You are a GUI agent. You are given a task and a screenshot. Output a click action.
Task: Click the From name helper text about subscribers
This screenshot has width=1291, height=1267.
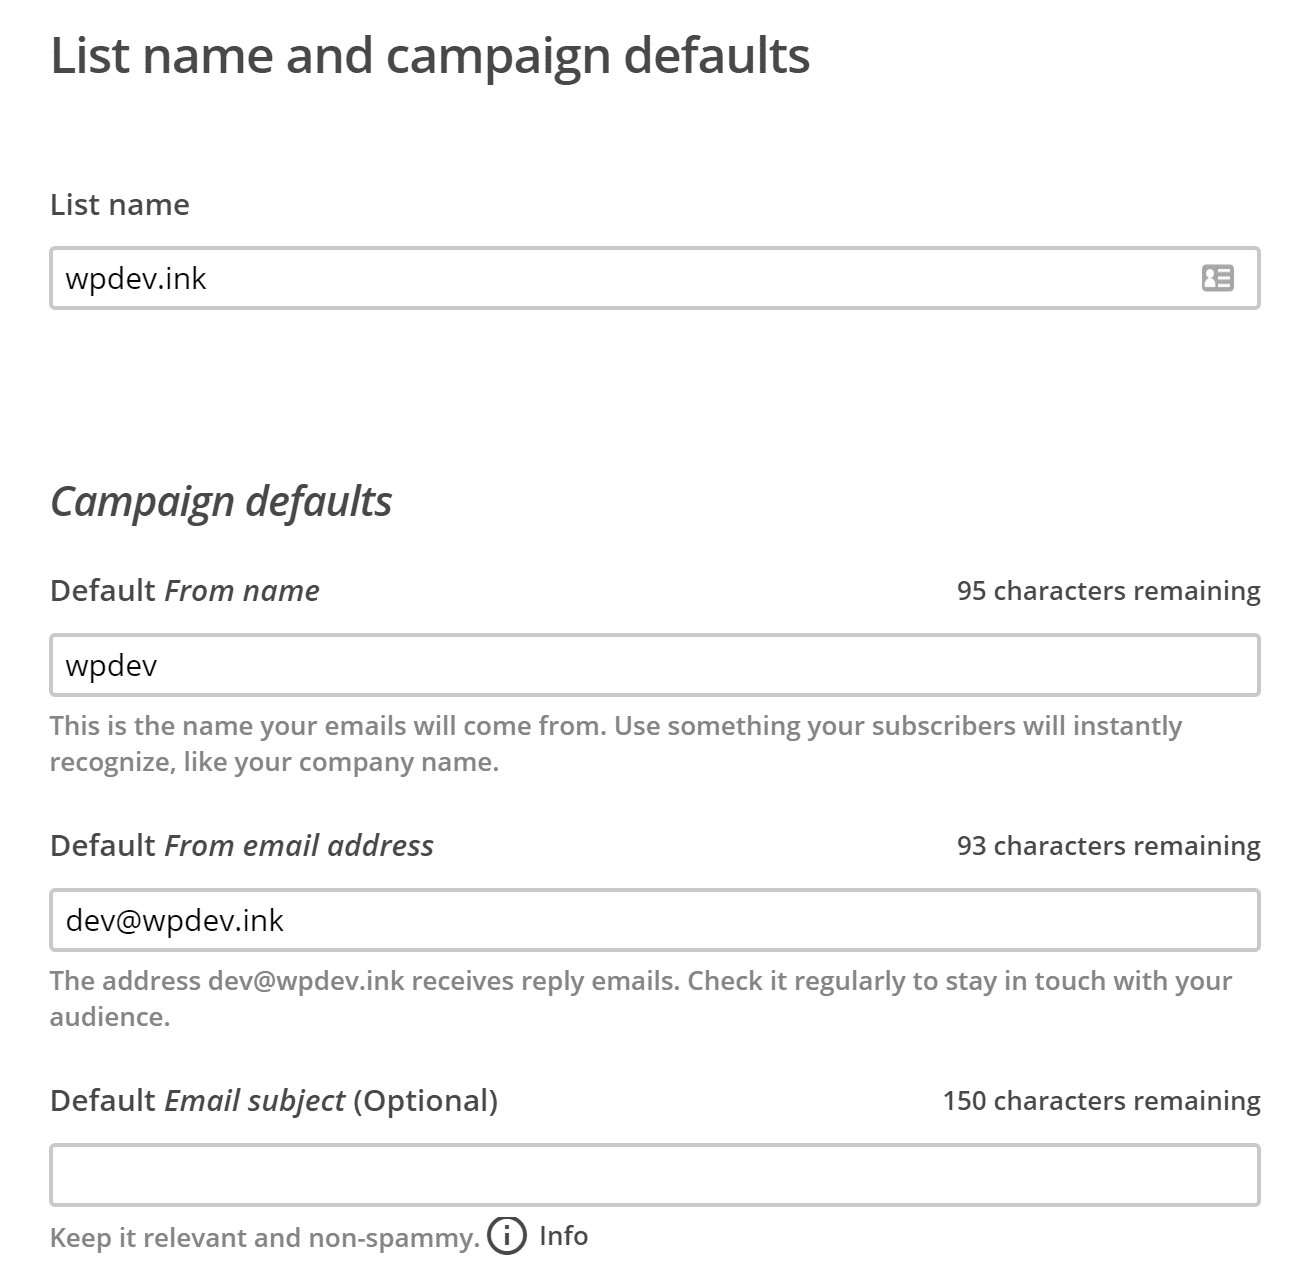coord(615,726)
